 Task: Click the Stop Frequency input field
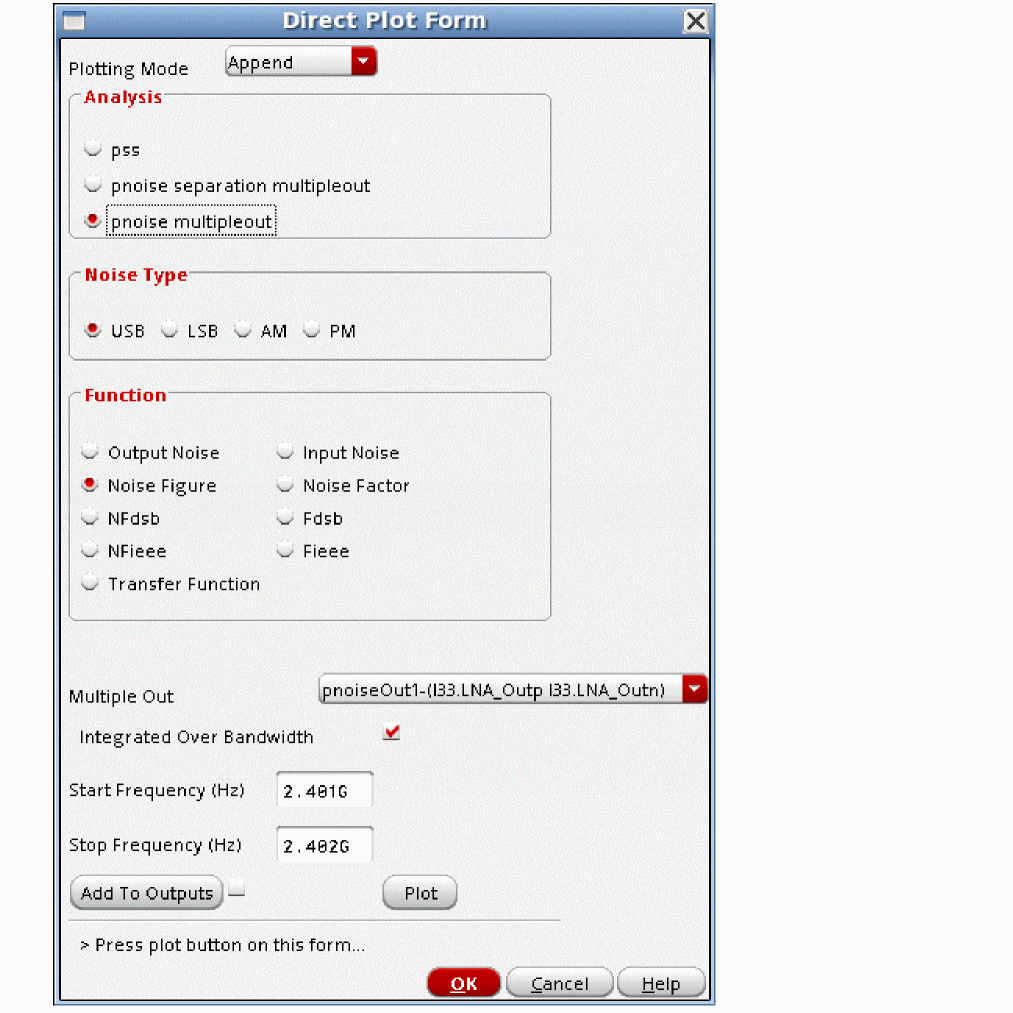click(324, 844)
